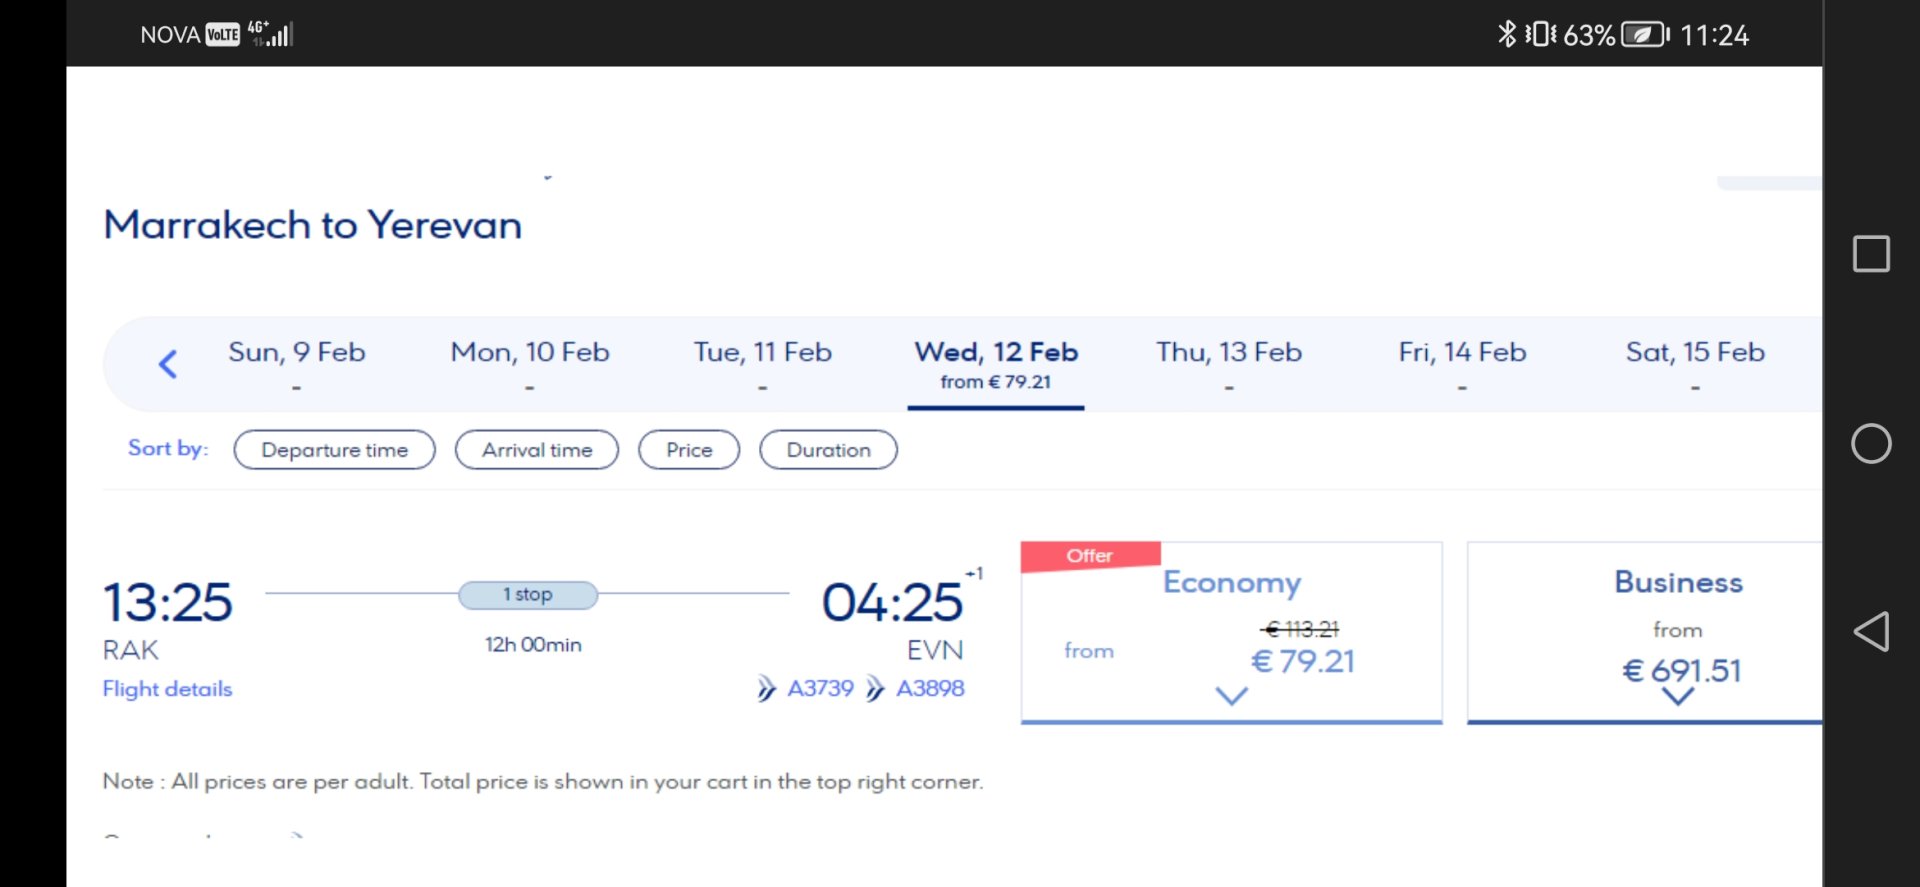
Task: Tap the 4G signal strength icon
Action: tap(271, 34)
